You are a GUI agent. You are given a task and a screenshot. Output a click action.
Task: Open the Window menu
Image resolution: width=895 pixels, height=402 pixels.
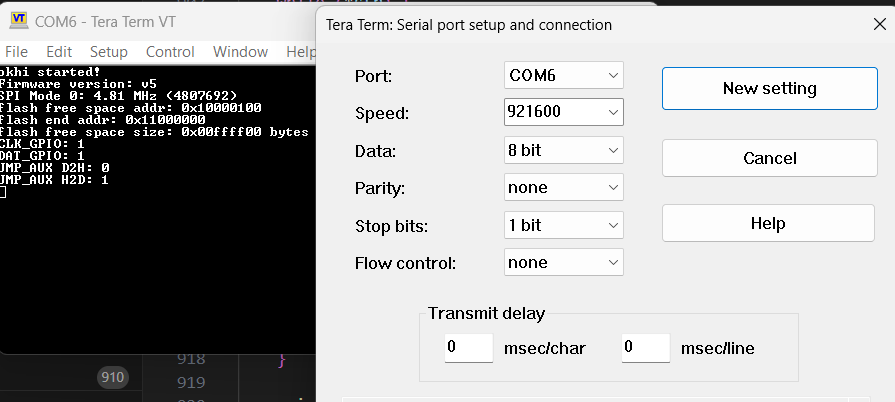(240, 52)
